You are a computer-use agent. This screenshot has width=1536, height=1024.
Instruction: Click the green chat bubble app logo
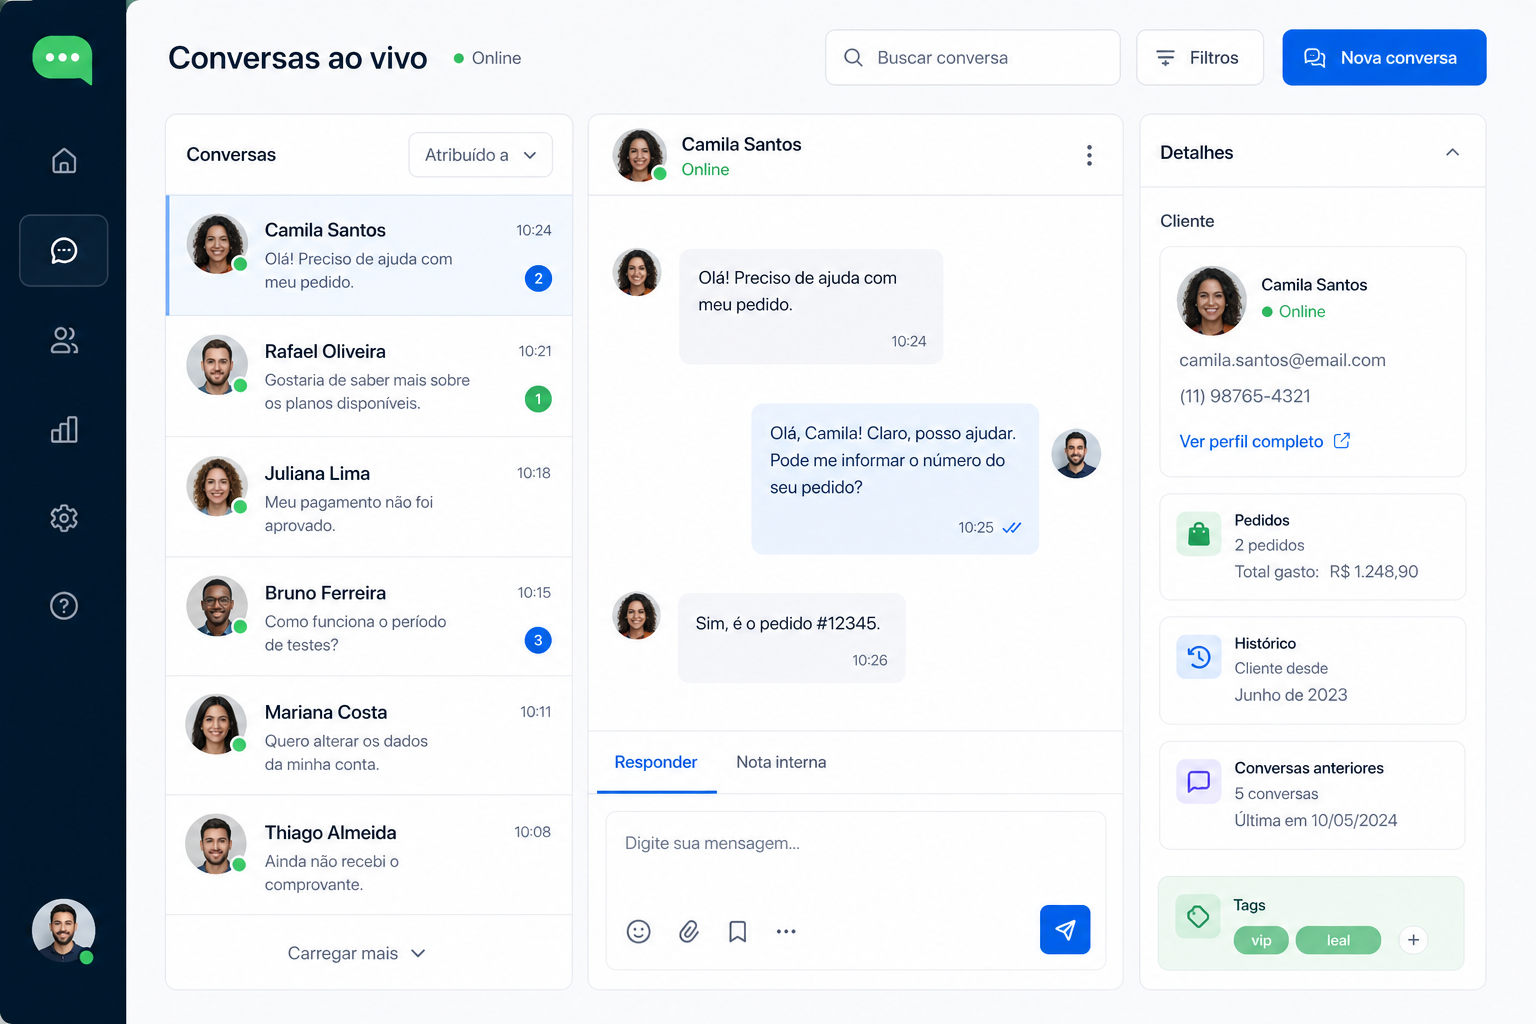(x=62, y=59)
